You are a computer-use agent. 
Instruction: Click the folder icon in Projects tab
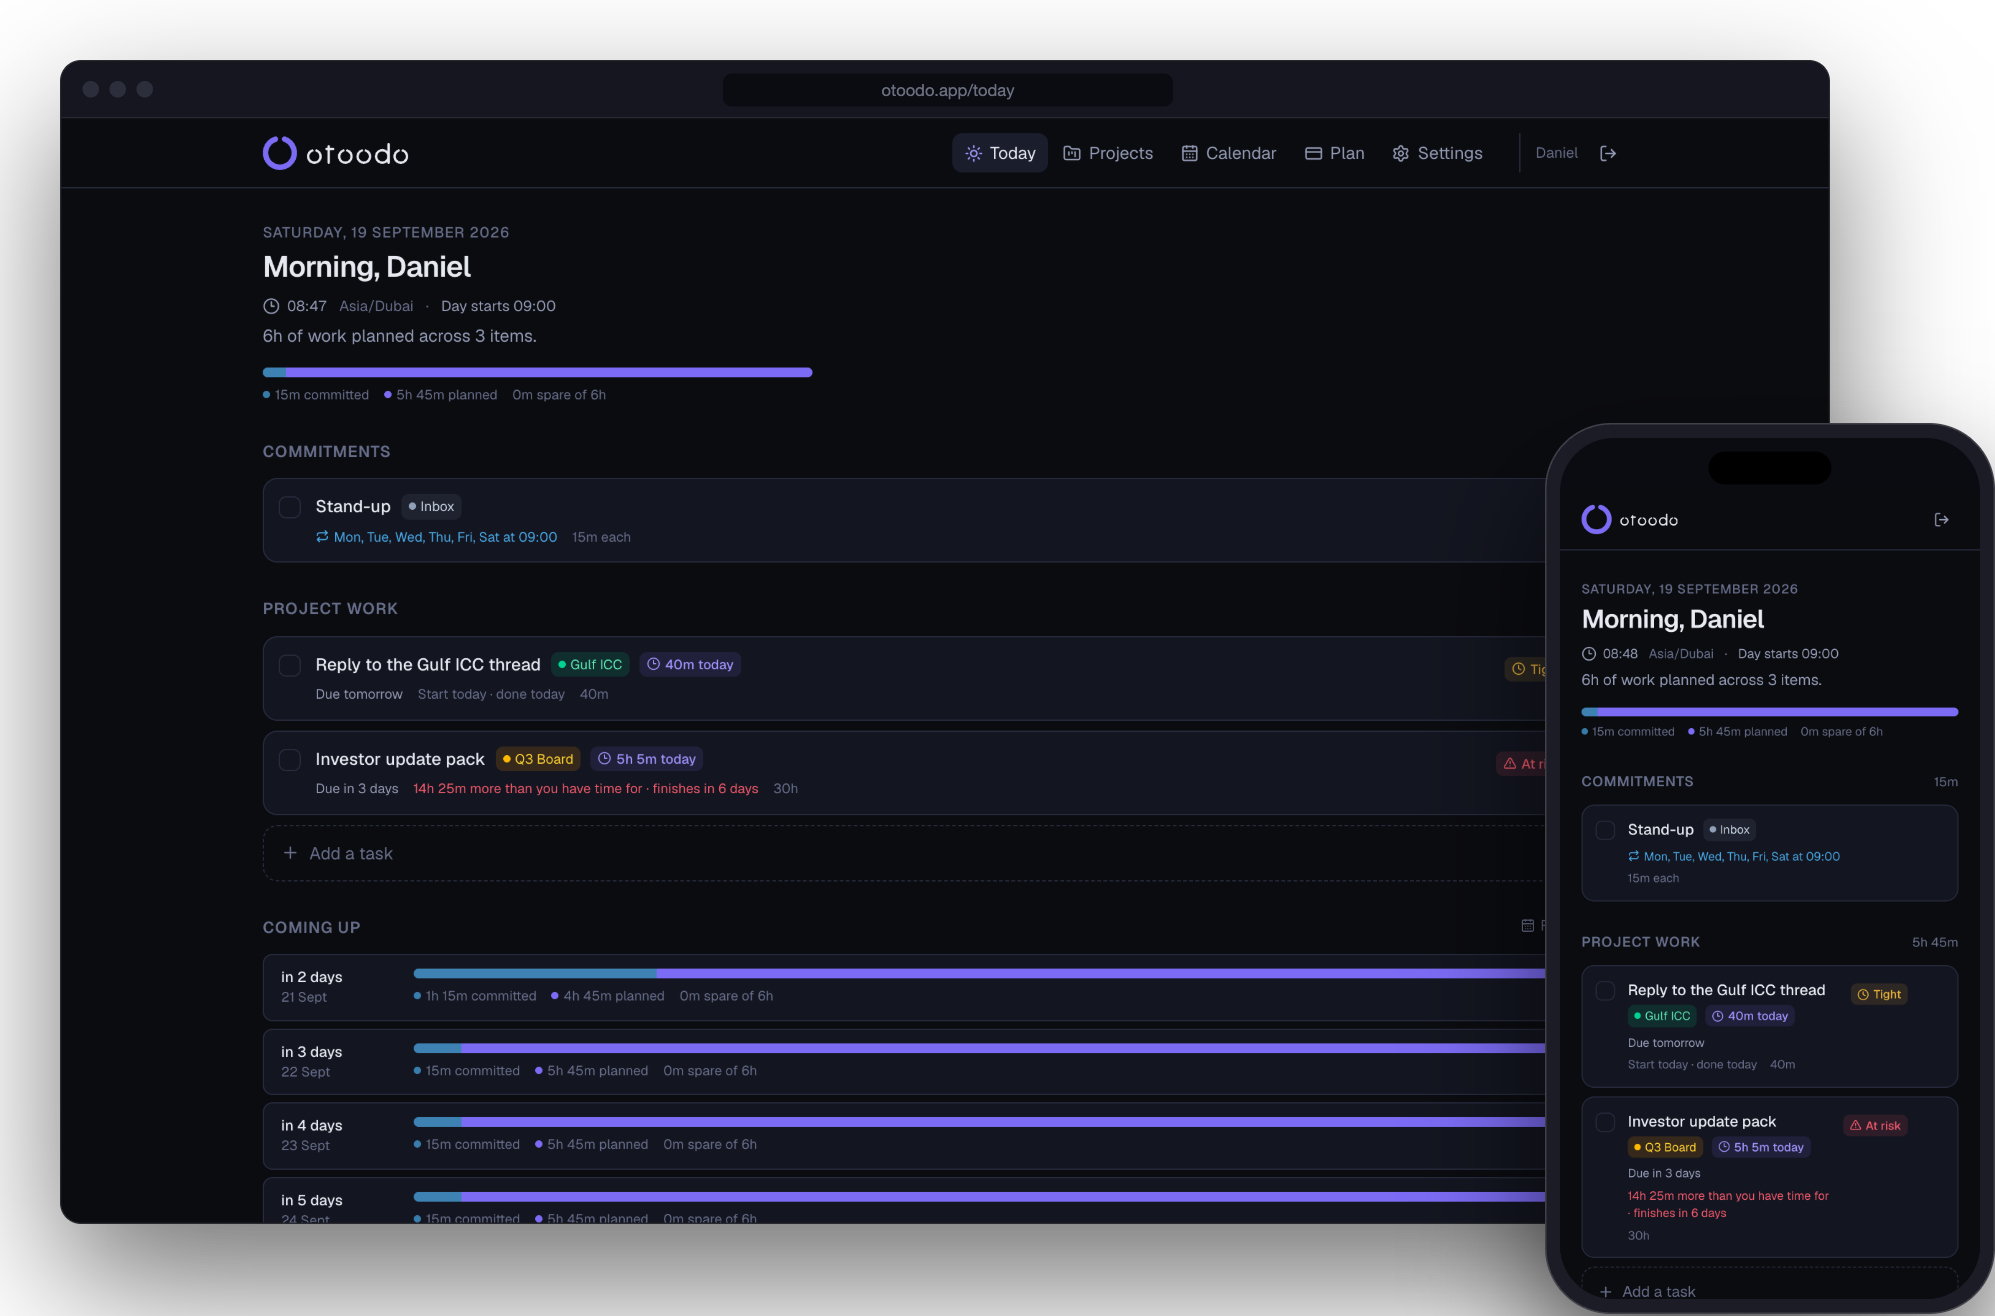1072,153
